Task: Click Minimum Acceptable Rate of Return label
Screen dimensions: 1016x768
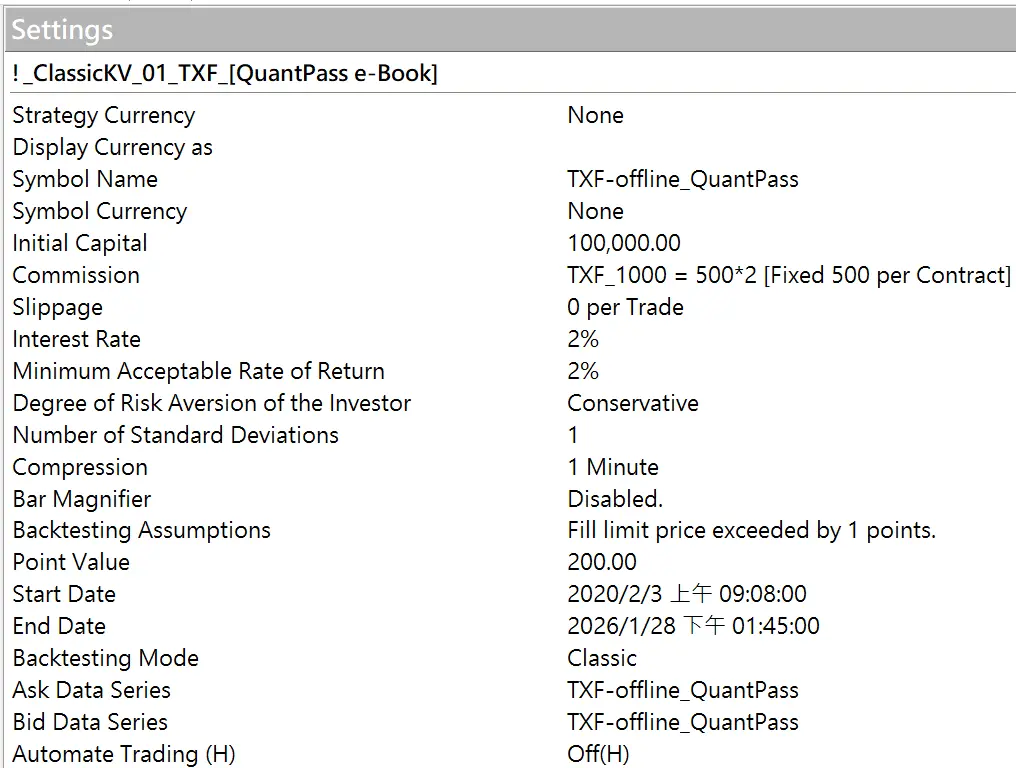Action: pos(198,371)
